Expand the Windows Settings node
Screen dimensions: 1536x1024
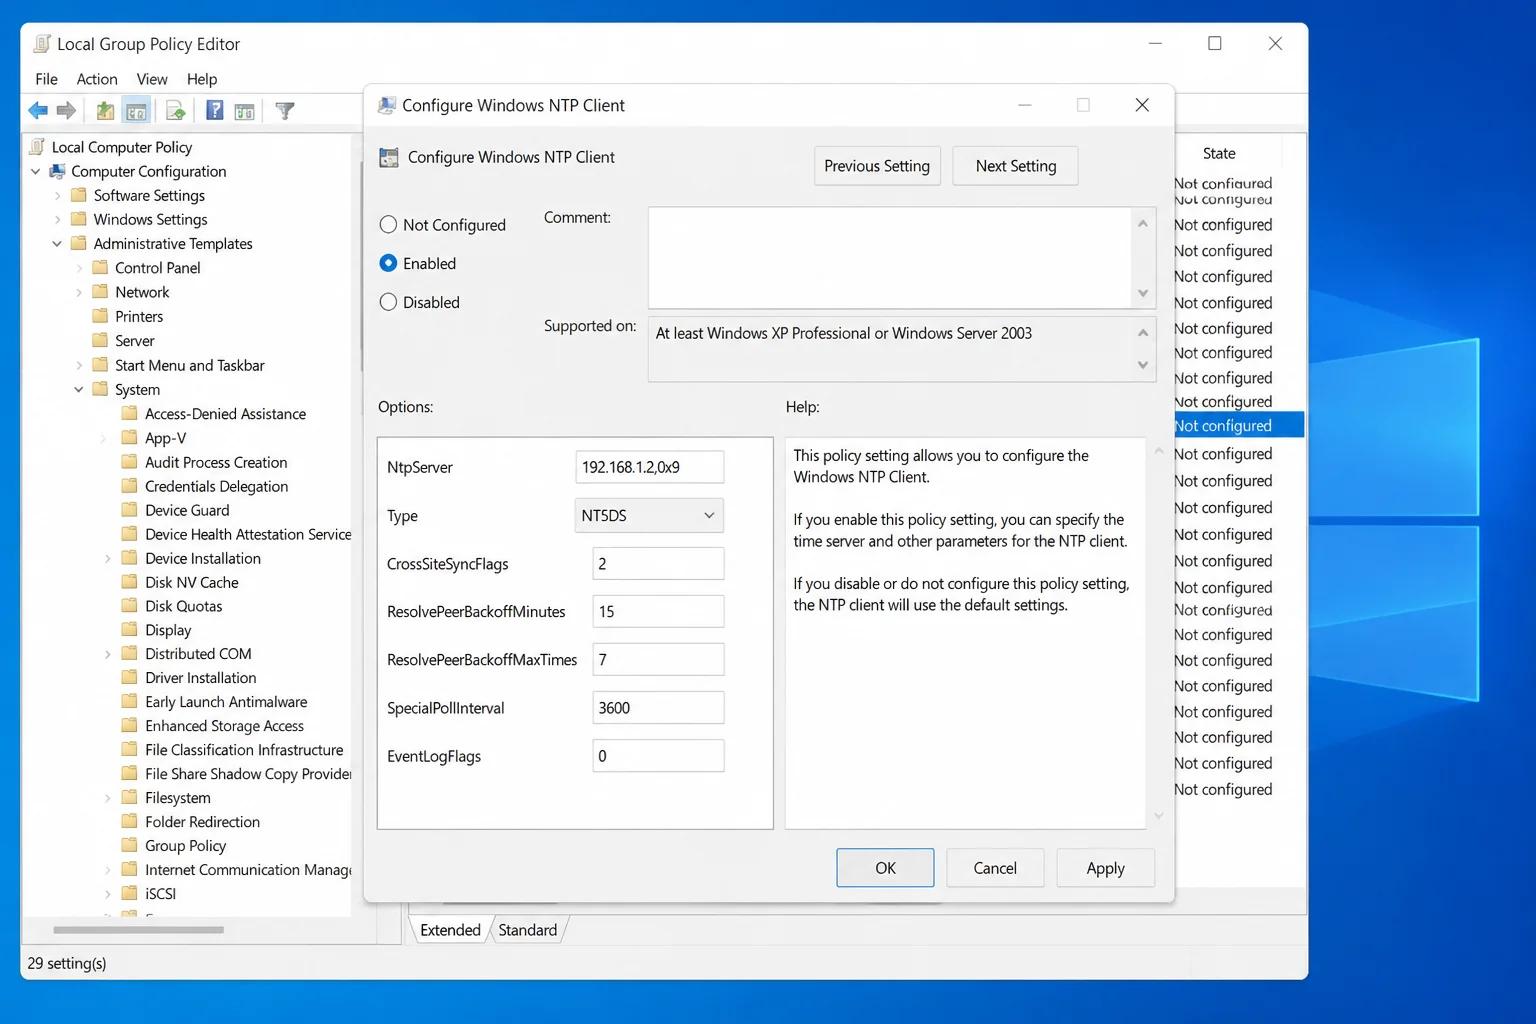(57, 219)
